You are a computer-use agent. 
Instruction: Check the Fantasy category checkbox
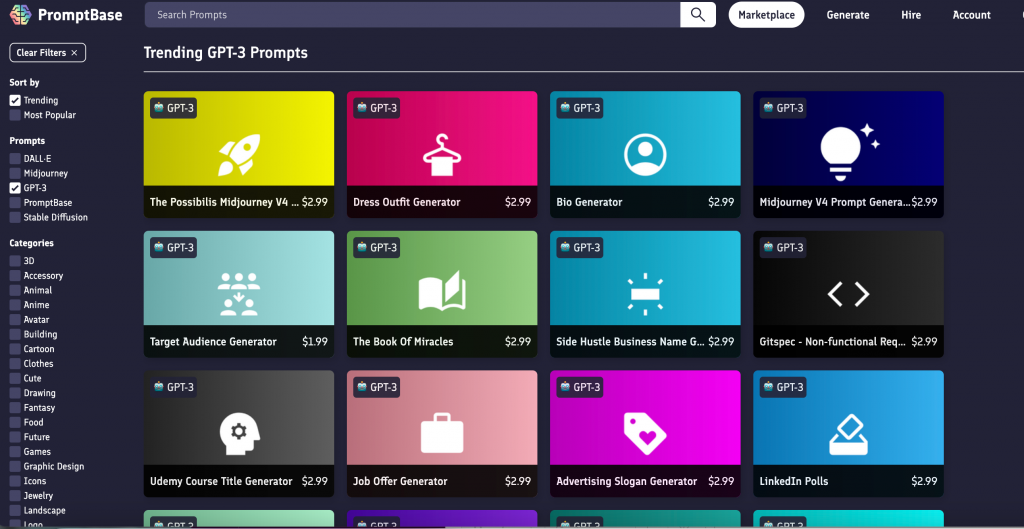(x=15, y=408)
